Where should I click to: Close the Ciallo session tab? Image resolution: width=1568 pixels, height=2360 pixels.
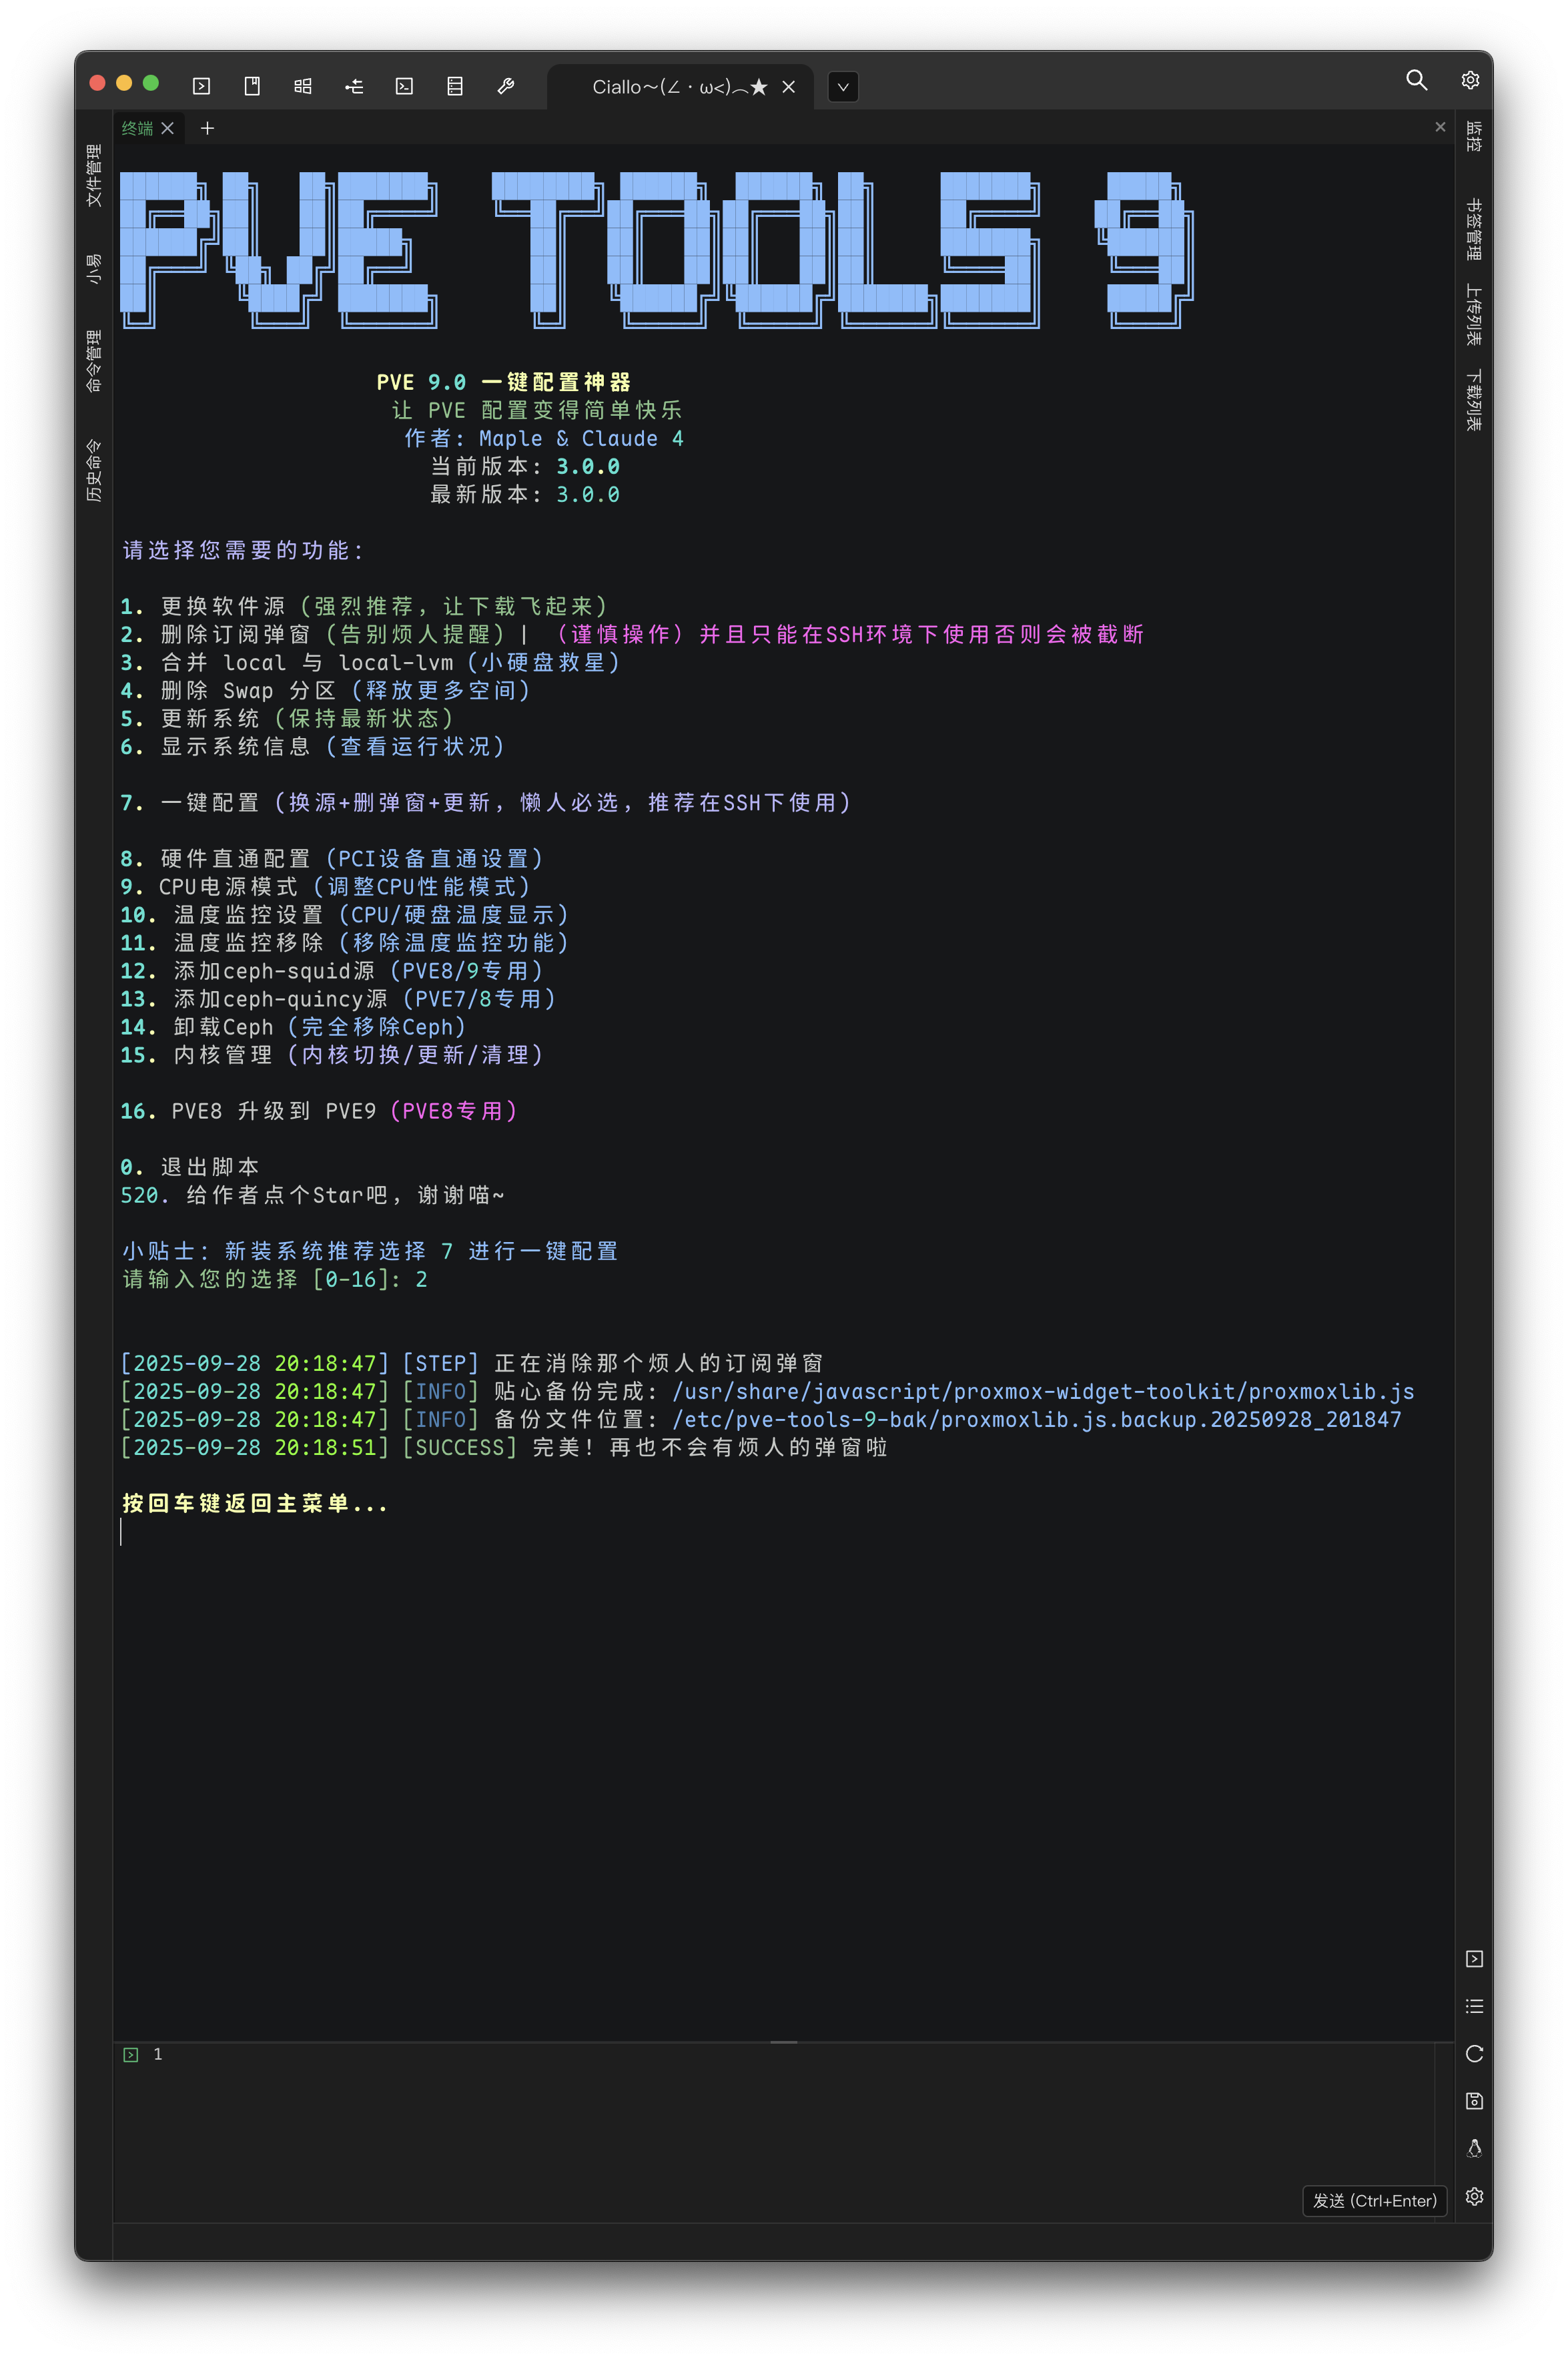[x=789, y=87]
